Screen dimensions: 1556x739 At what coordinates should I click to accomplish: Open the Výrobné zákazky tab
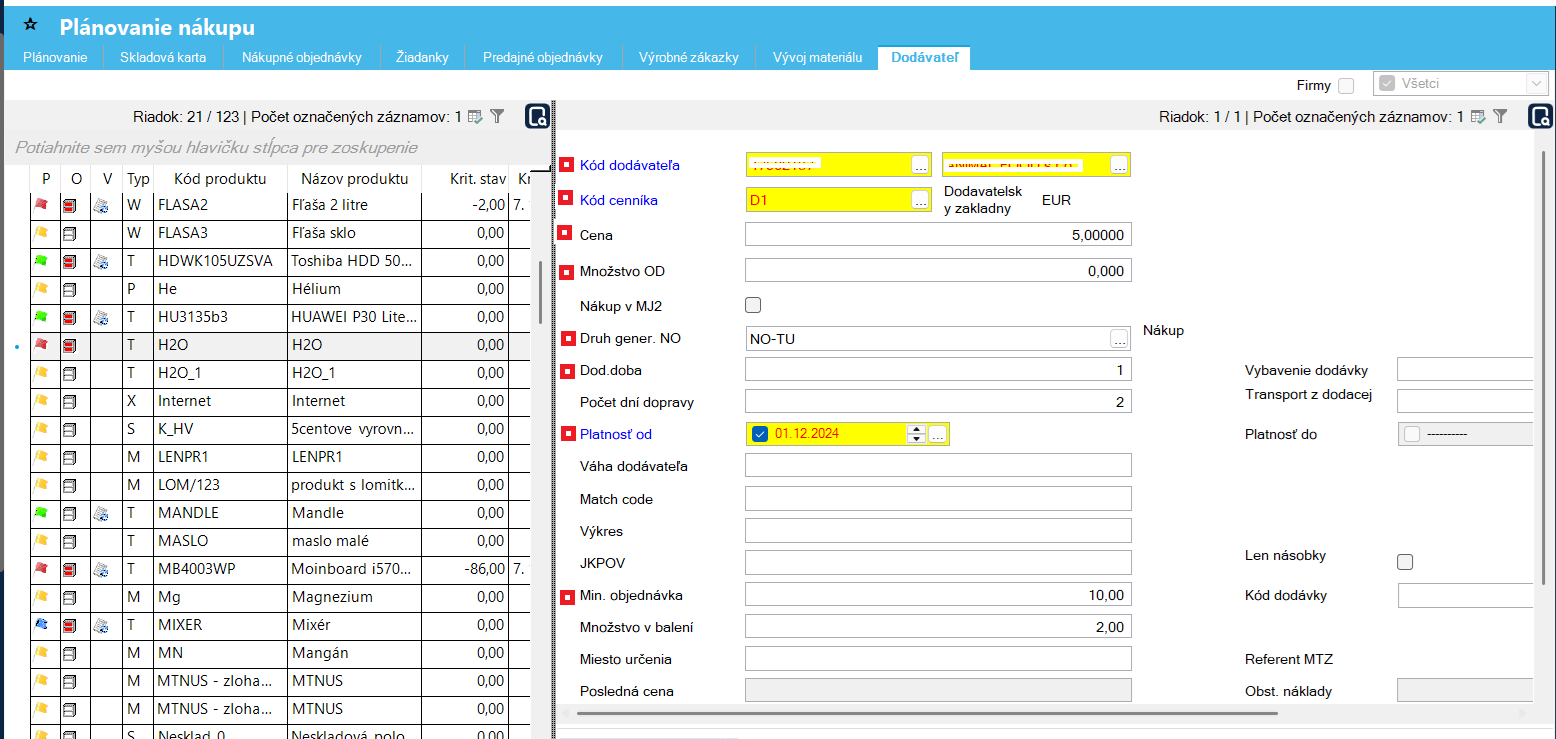coord(688,57)
